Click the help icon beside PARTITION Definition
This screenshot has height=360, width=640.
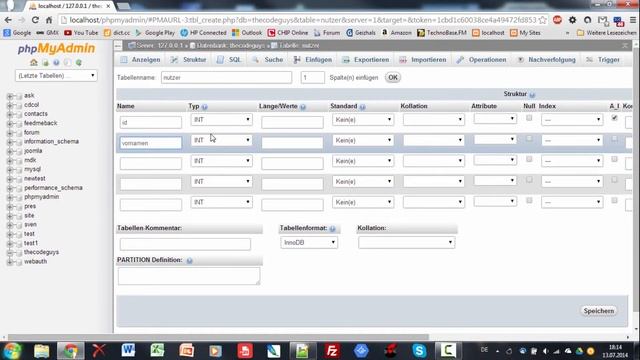189,260
